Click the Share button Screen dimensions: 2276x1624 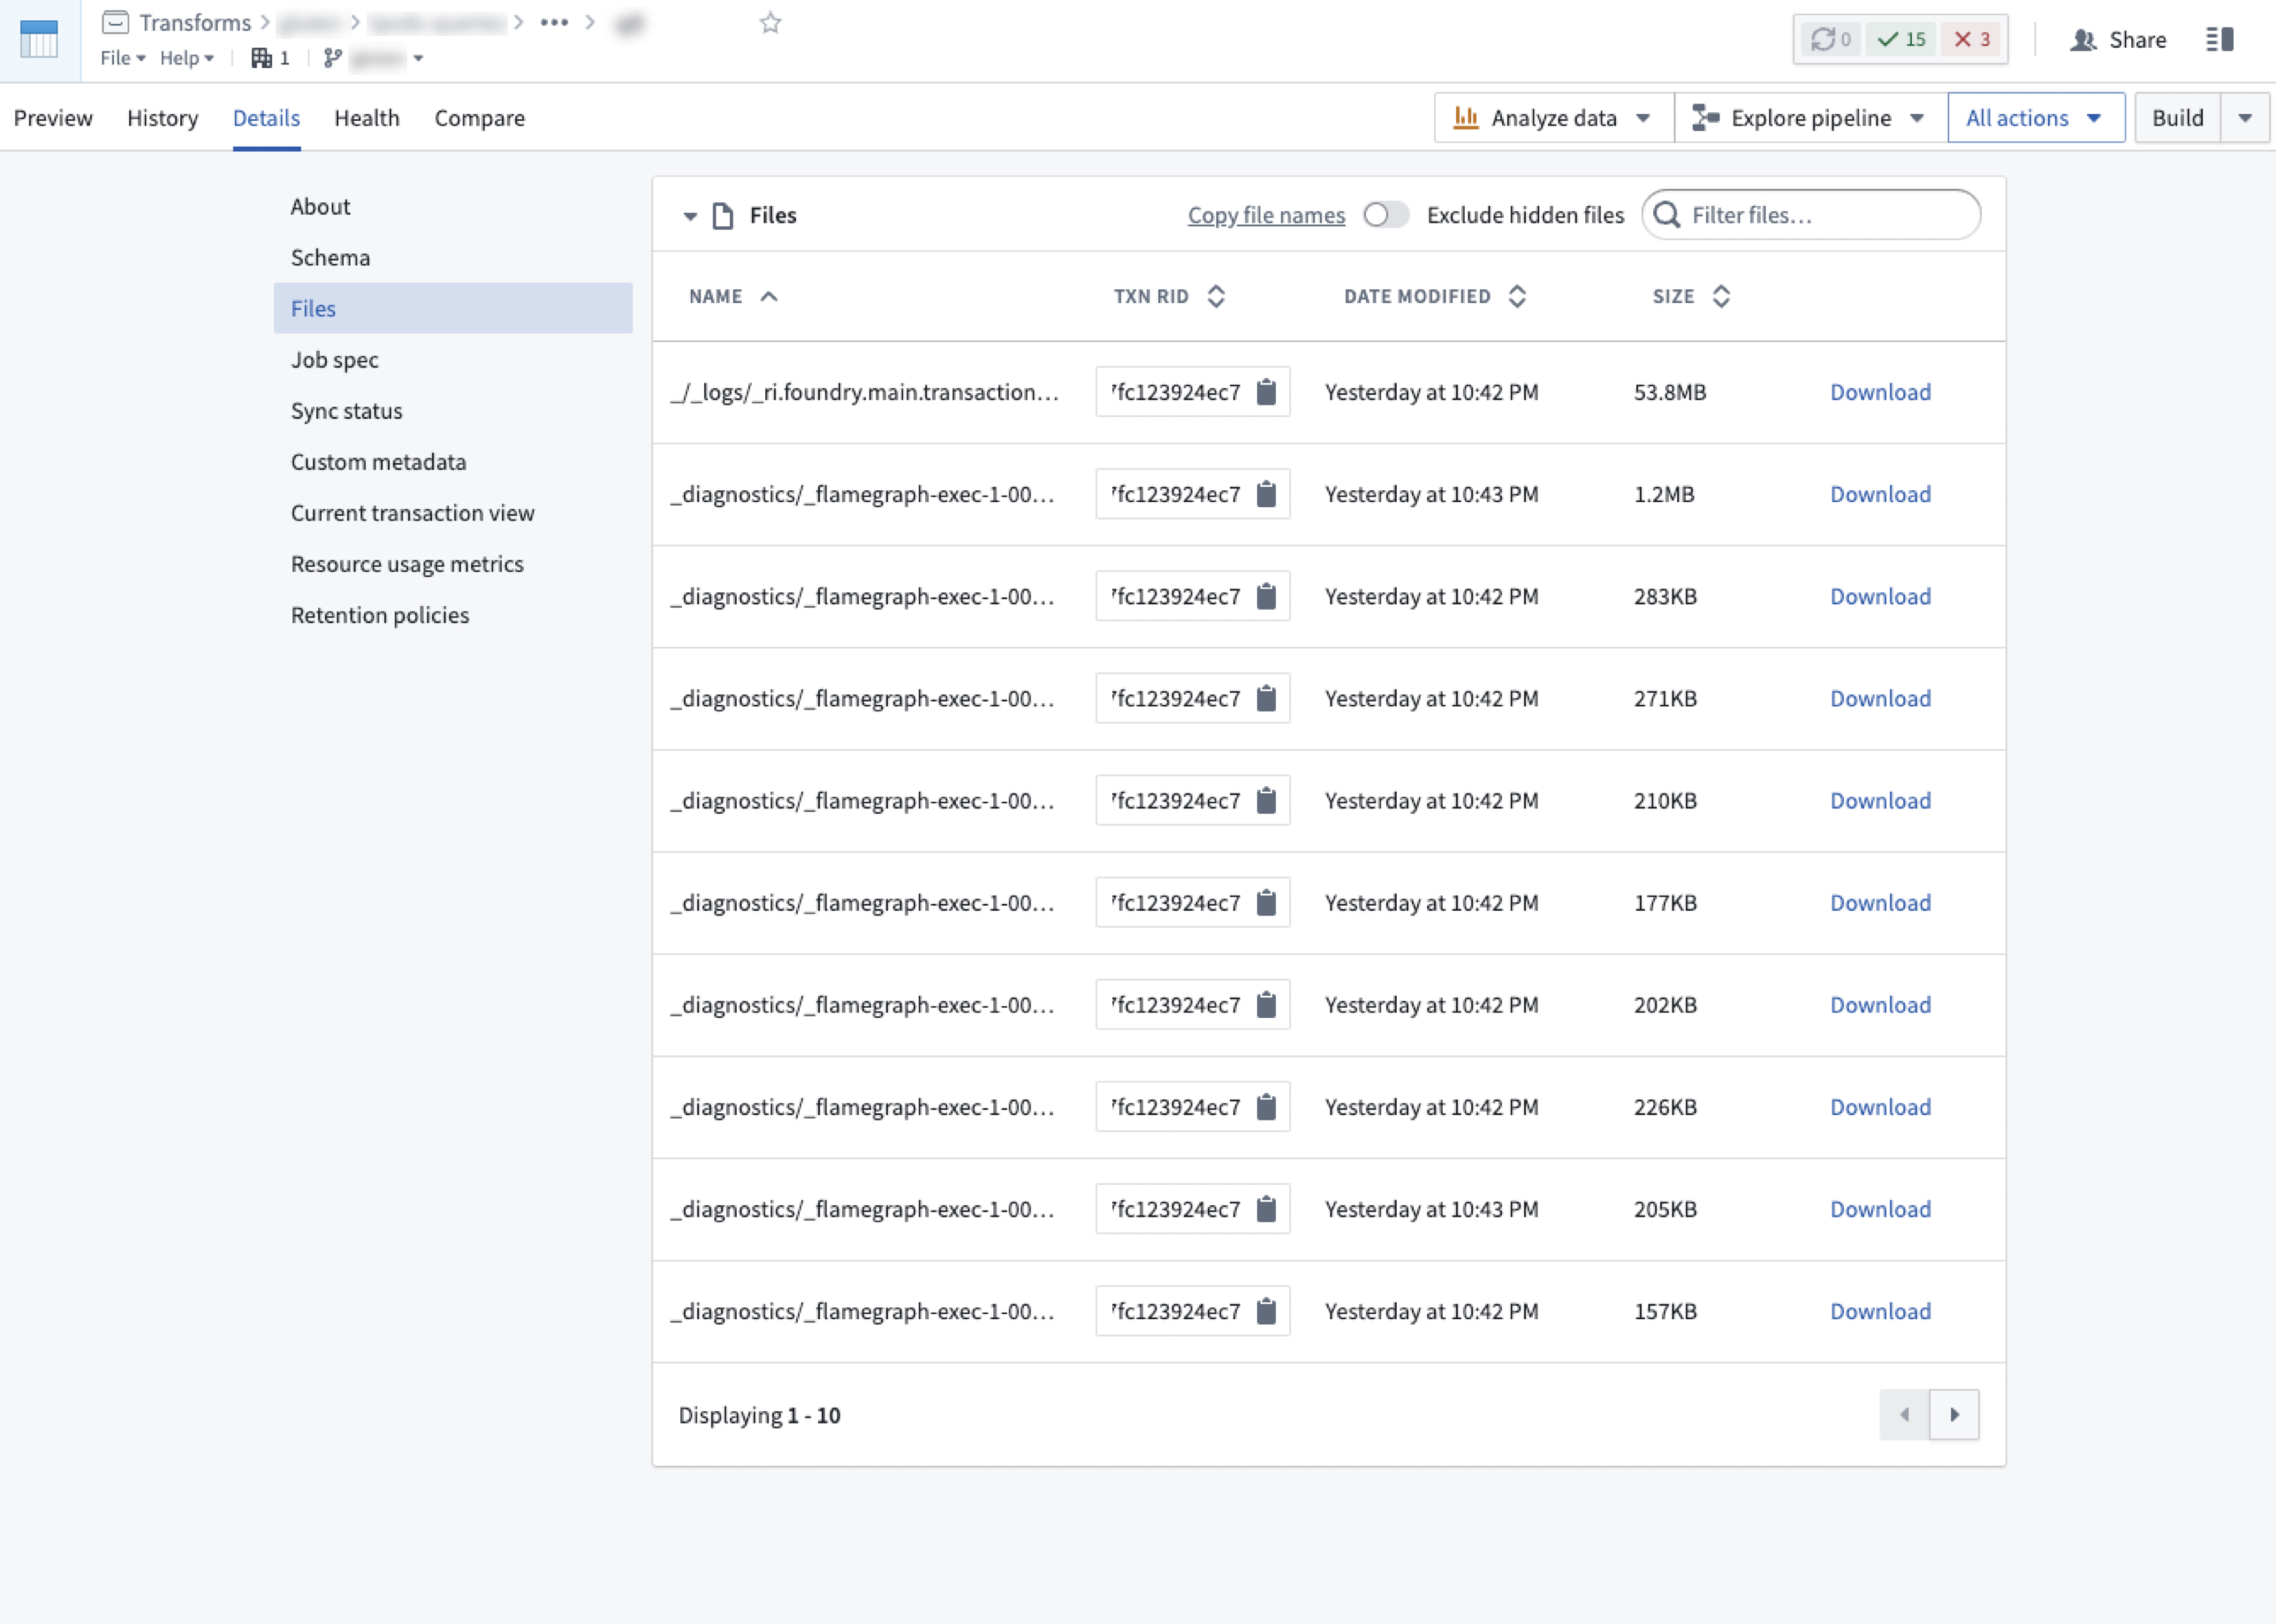(2118, 40)
